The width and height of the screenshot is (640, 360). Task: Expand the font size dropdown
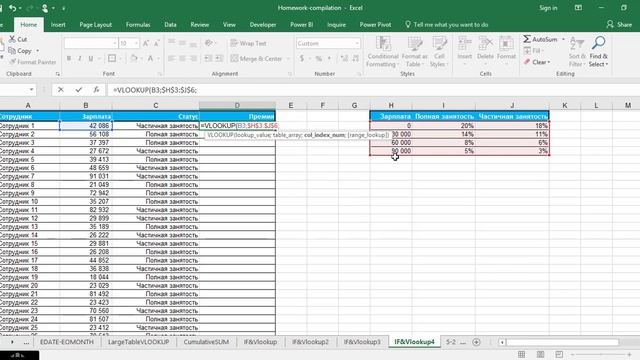(136, 43)
